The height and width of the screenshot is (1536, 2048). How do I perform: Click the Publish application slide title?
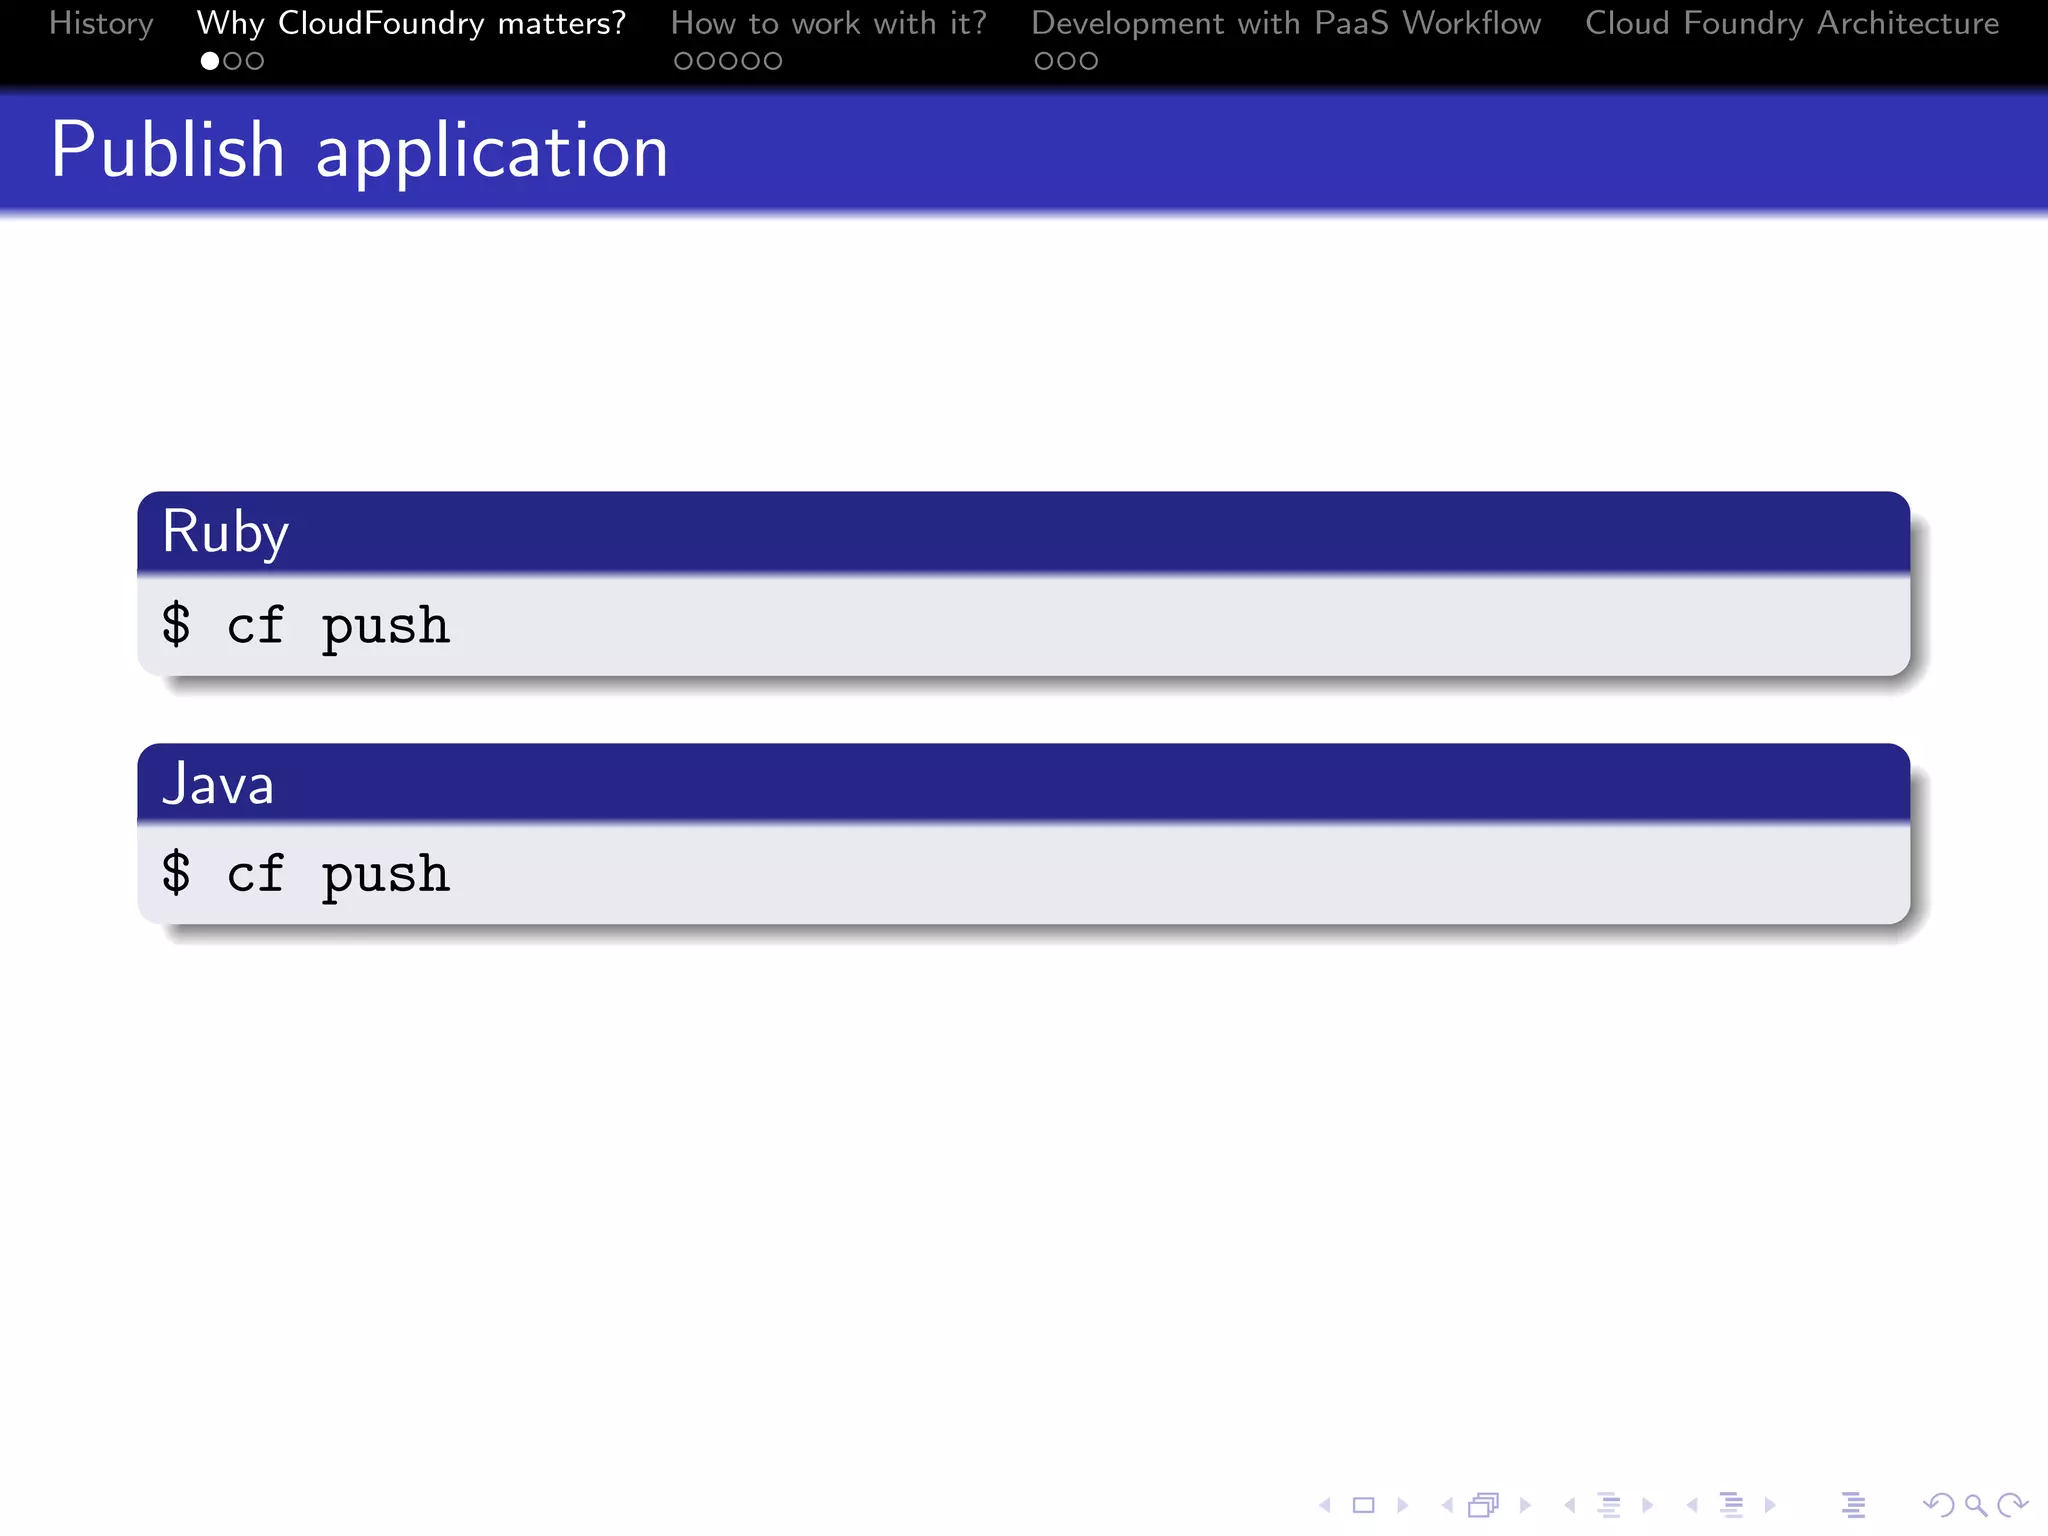click(359, 151)
